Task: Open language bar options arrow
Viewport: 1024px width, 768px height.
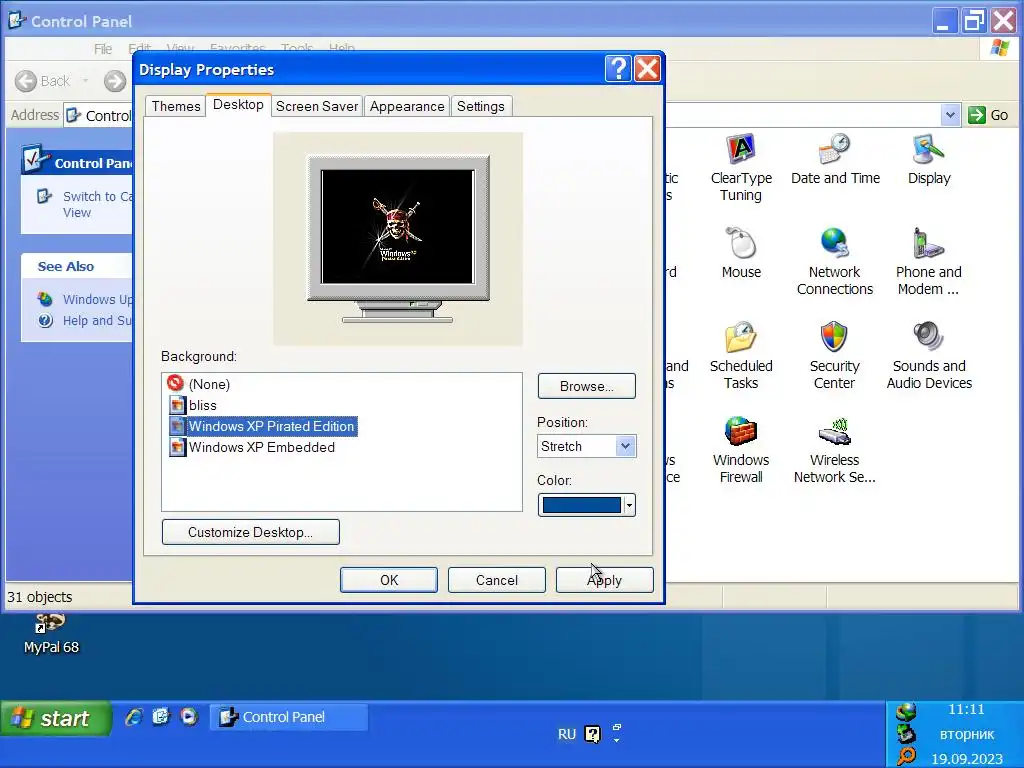Action: (616, 740)
